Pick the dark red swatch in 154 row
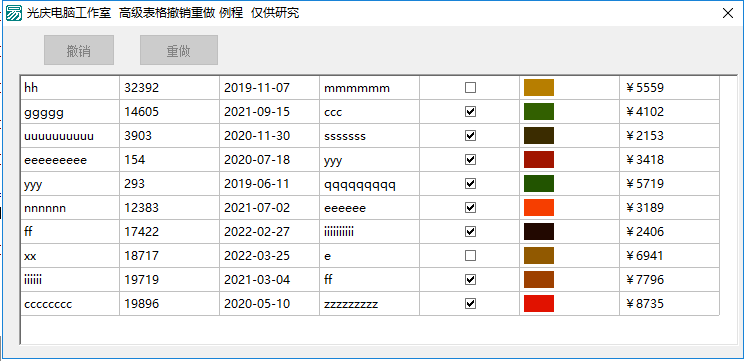The height and width of the screenshot is (361, 746). coord(539,160)
